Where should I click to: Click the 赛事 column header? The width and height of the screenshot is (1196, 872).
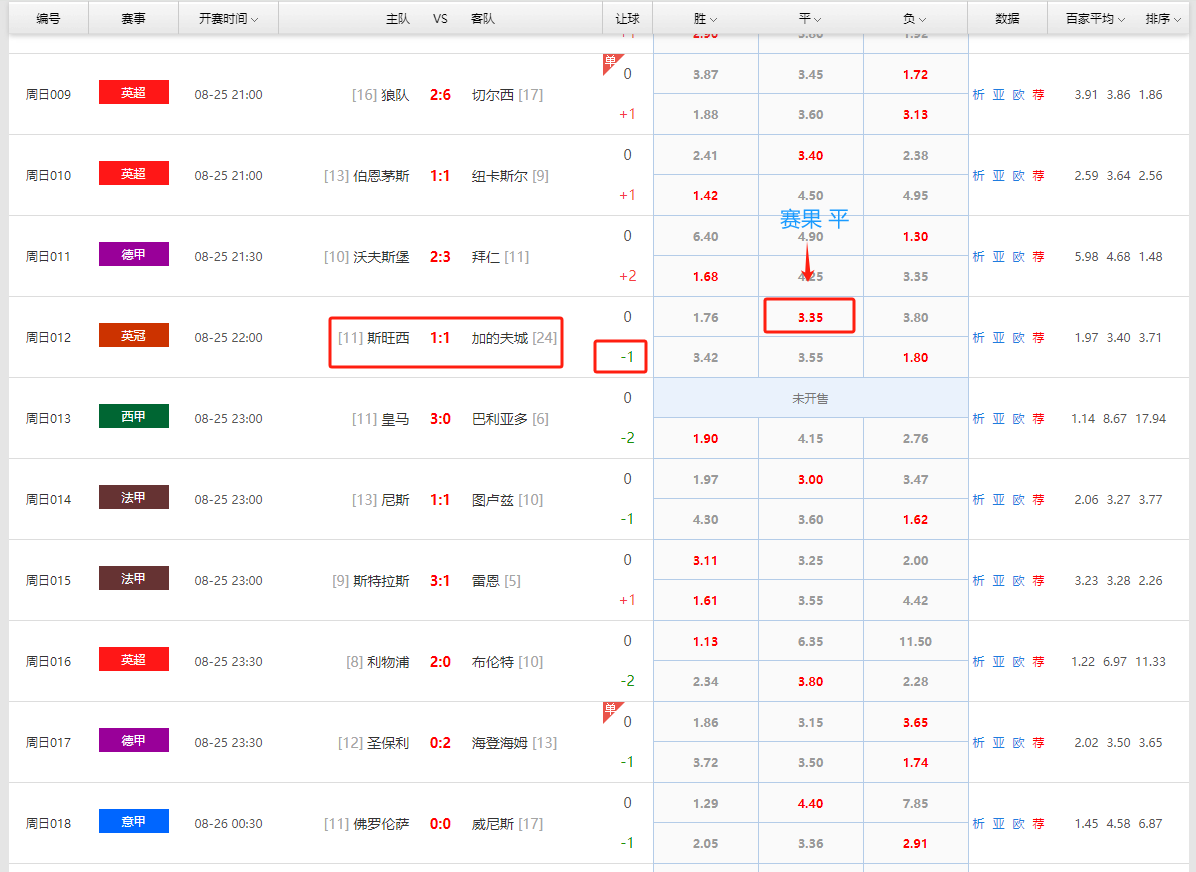click(x=133, y=18)
